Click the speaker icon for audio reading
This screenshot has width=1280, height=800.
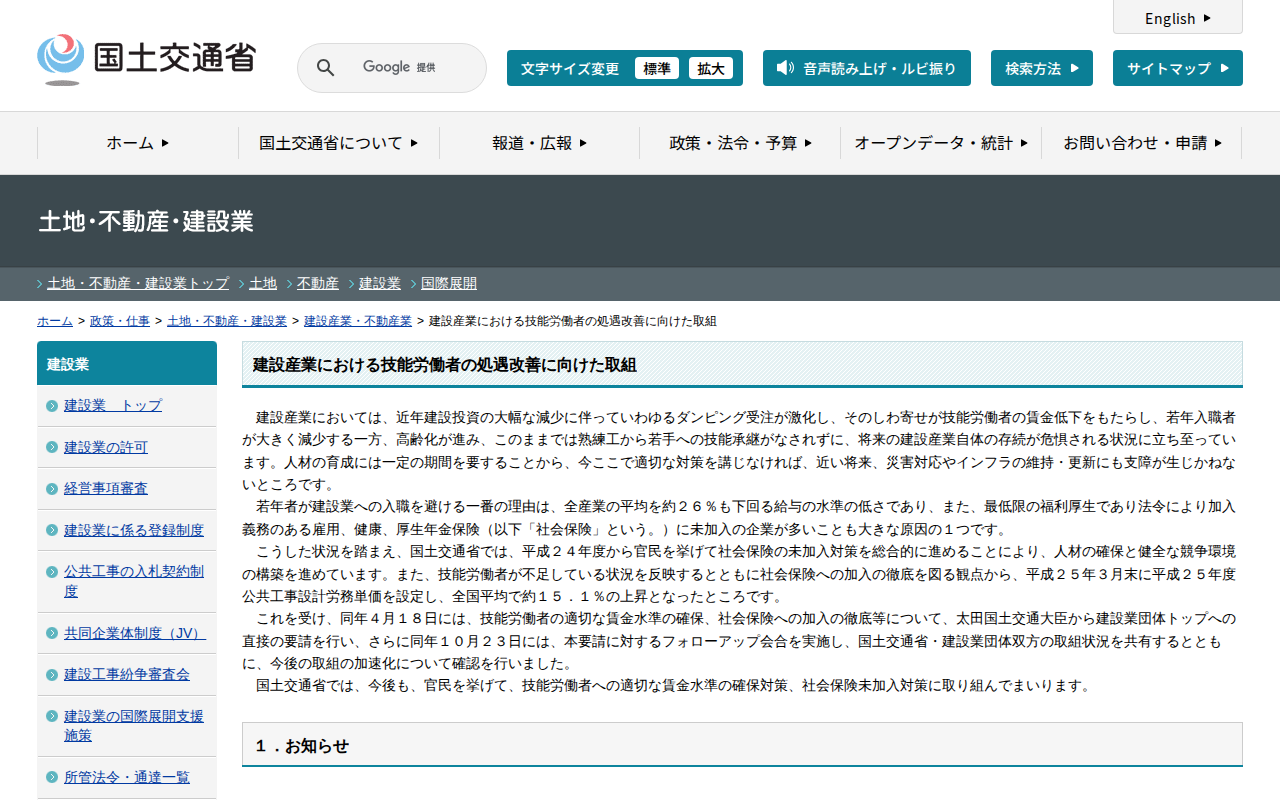coord(785,68)
